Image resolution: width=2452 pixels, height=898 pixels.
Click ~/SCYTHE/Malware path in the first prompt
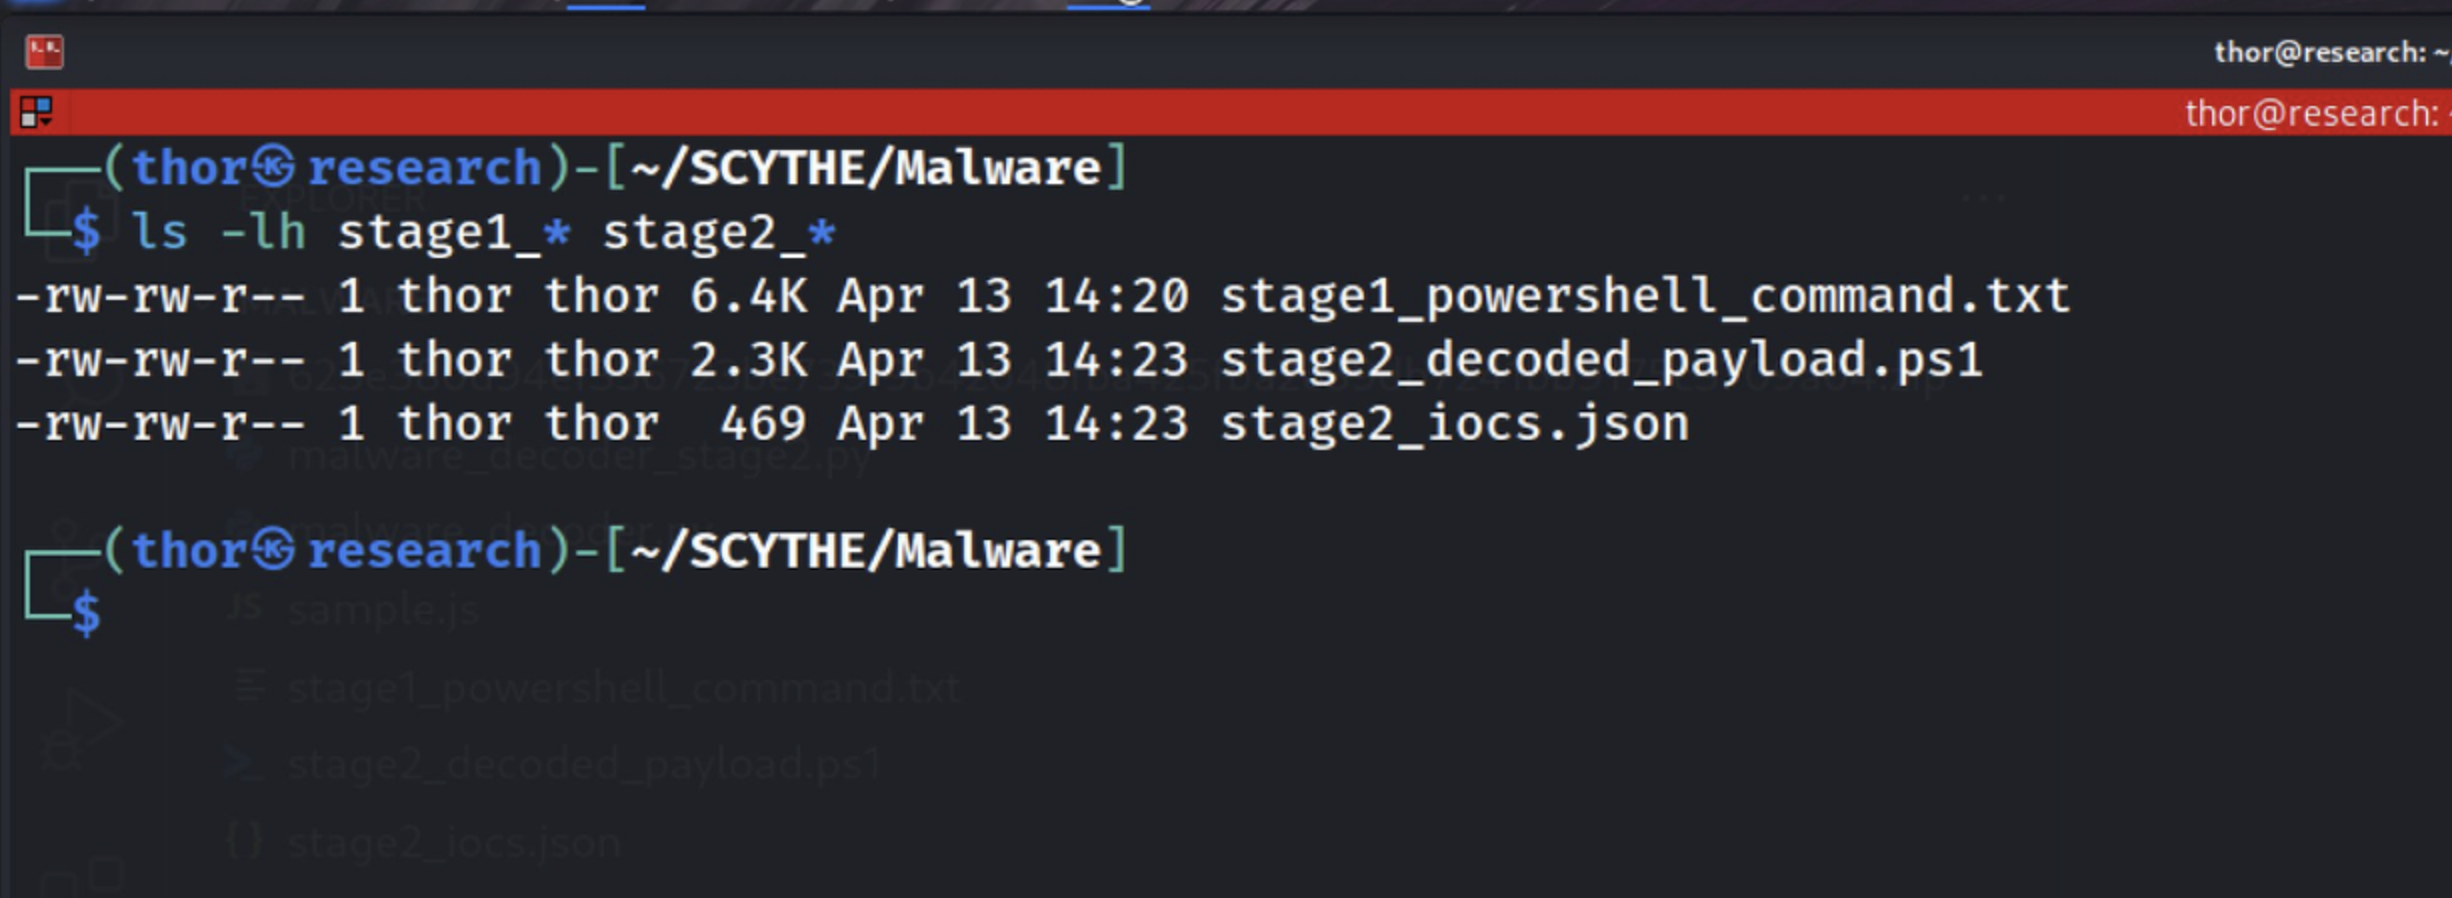(x=866, y=167)
